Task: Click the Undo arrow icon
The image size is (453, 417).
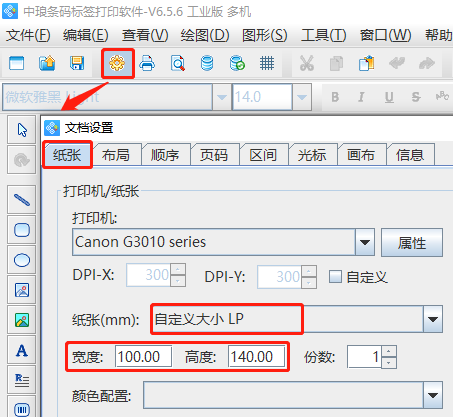Action: tap(397, 63)
